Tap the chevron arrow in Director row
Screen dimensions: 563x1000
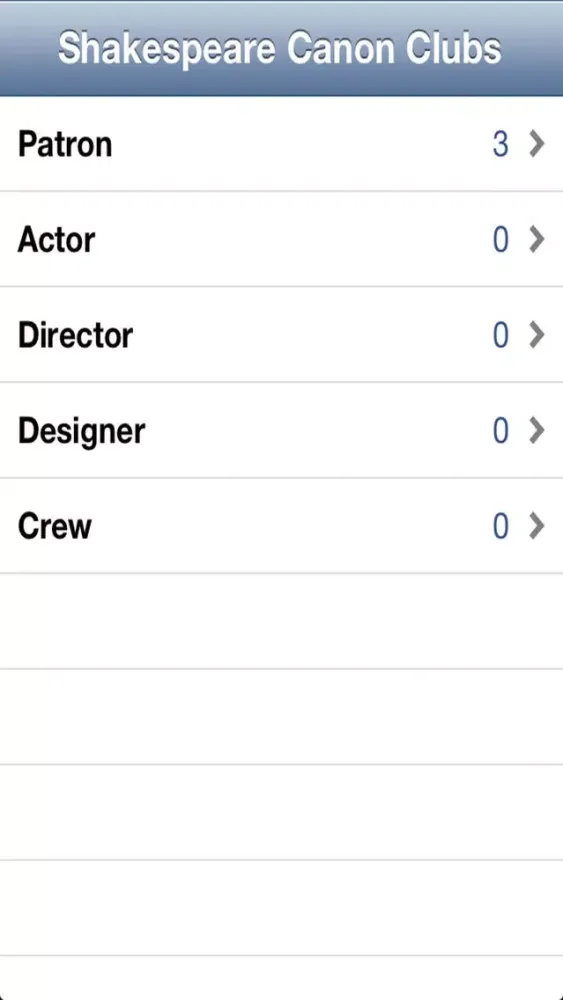(537, 335)
